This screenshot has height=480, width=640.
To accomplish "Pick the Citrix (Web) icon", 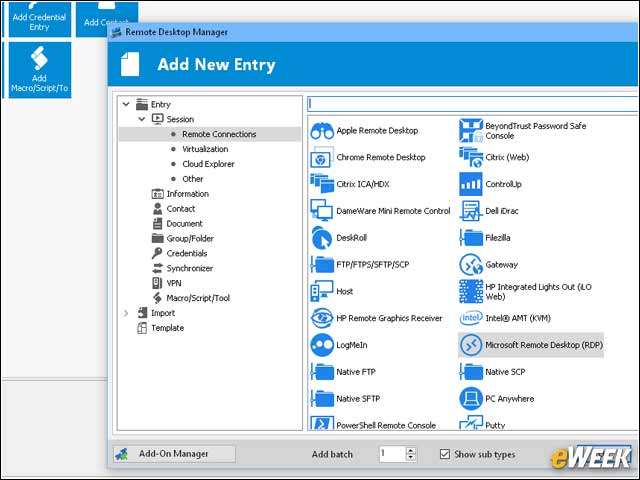I will 471,158.
